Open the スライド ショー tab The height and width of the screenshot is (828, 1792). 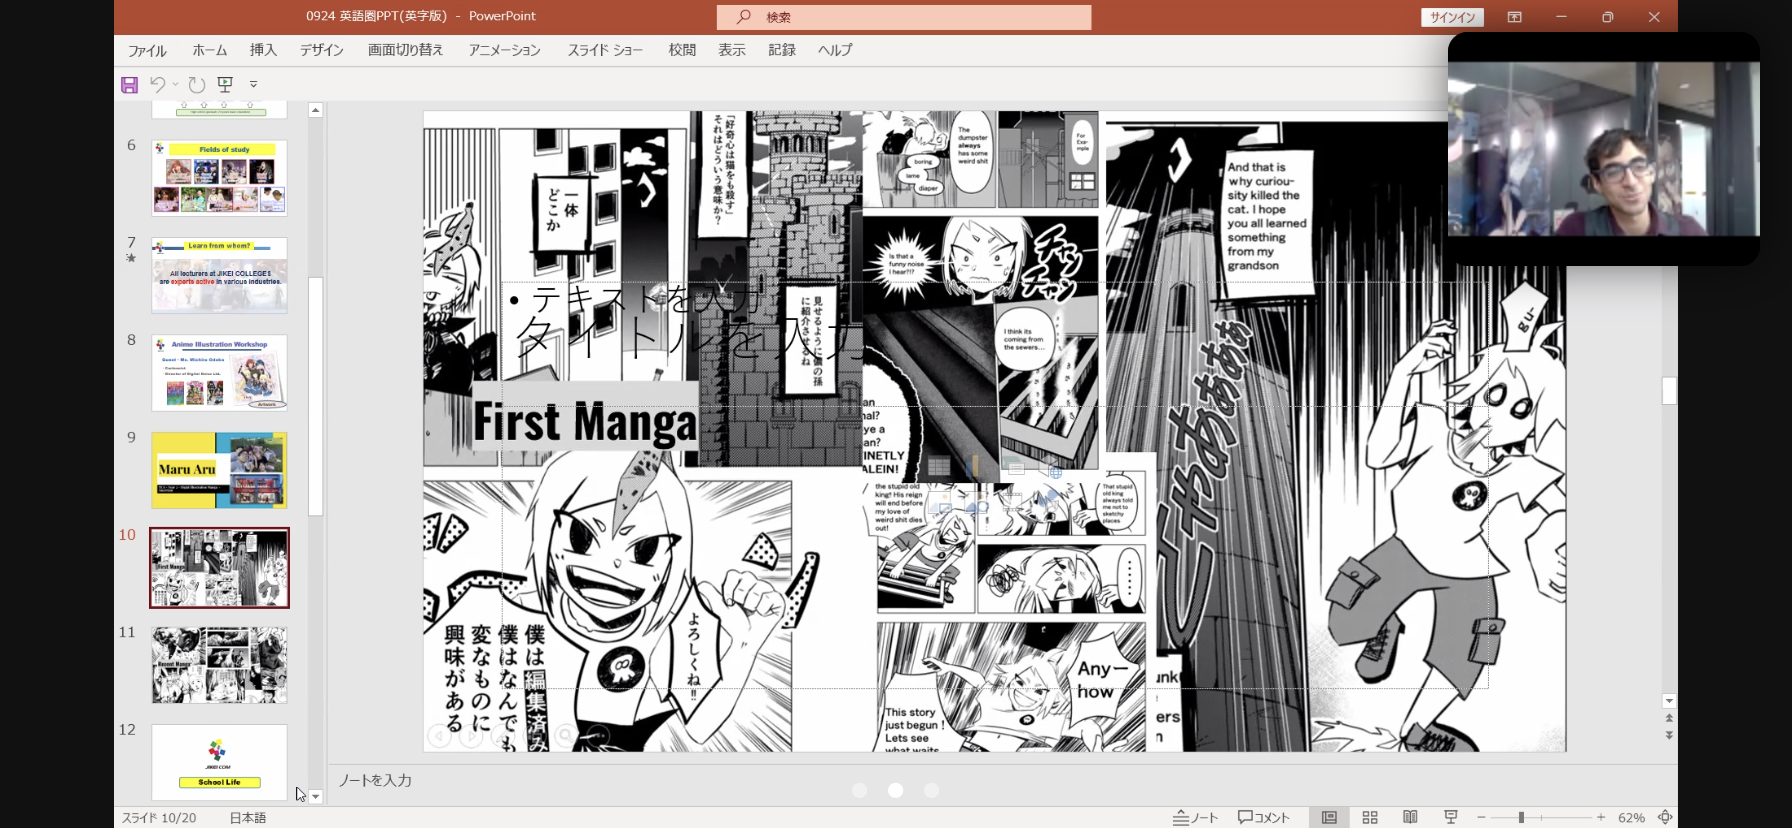(605, 50)
